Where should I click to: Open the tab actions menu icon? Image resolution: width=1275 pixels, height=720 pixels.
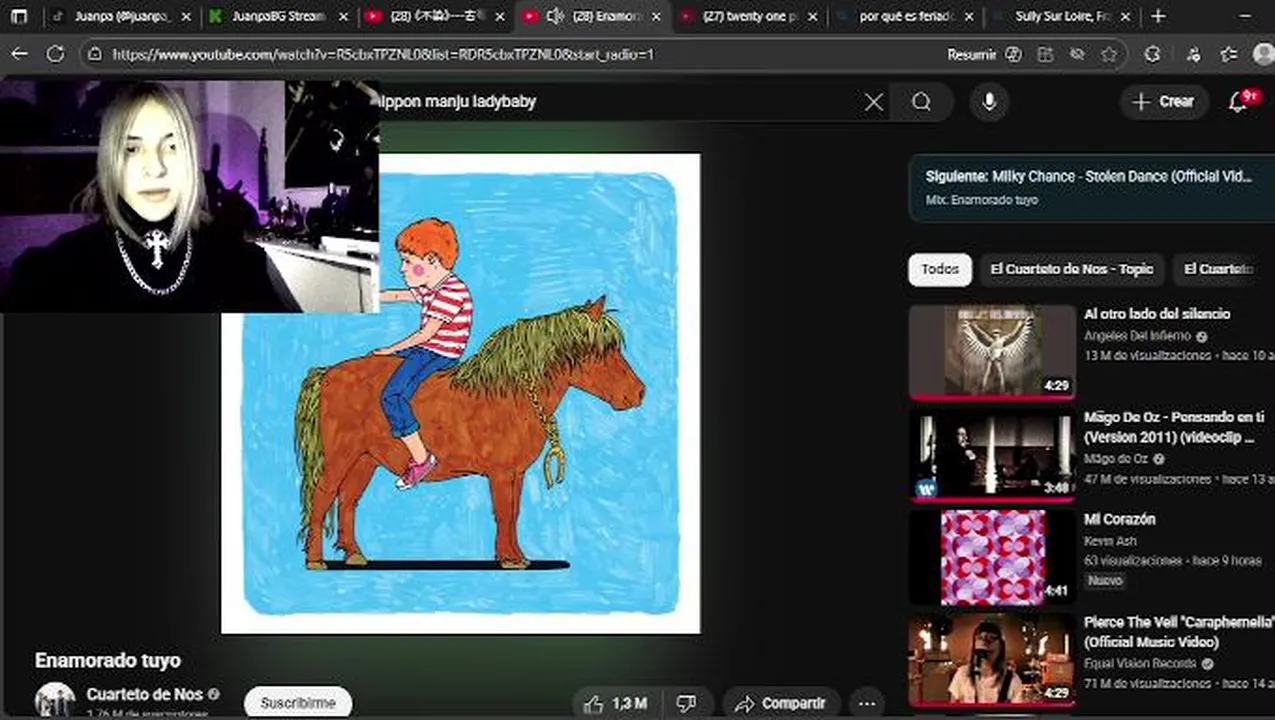coord(19,16)
